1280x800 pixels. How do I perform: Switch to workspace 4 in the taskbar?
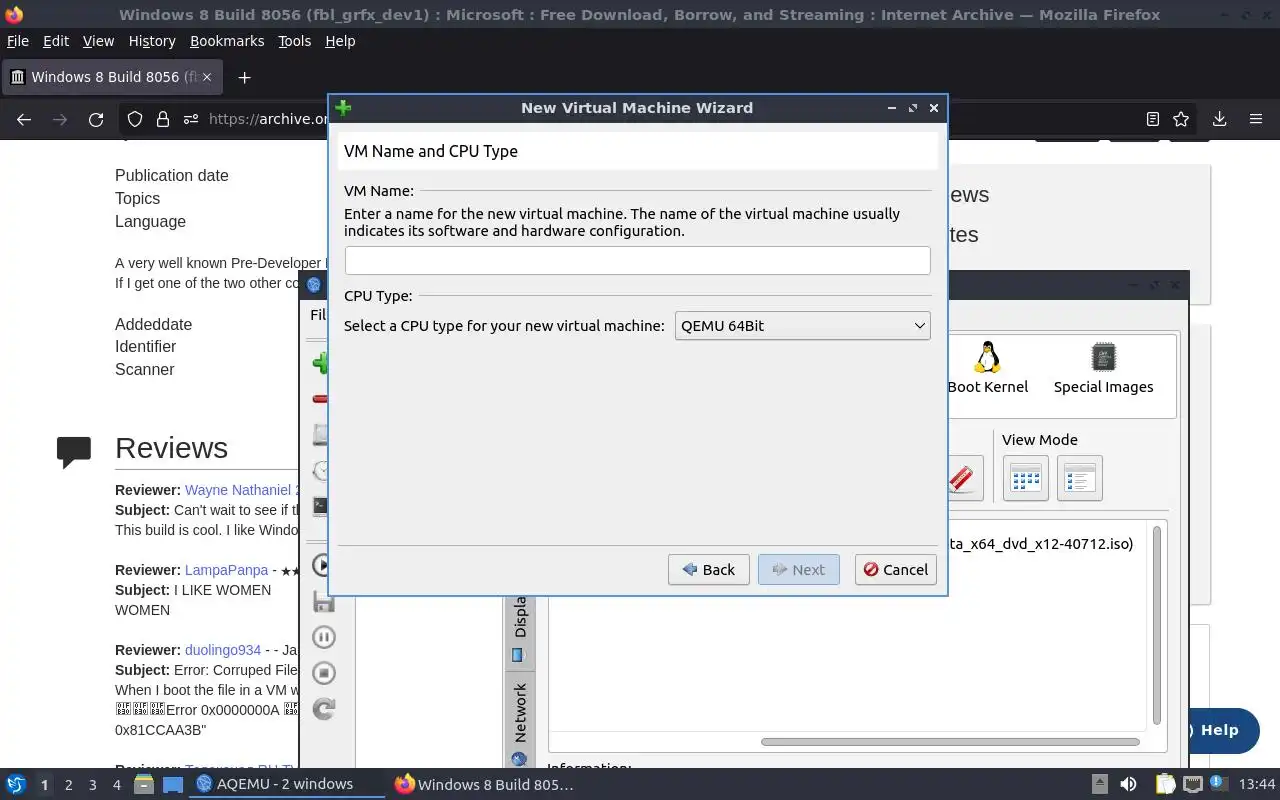[117, 785]
